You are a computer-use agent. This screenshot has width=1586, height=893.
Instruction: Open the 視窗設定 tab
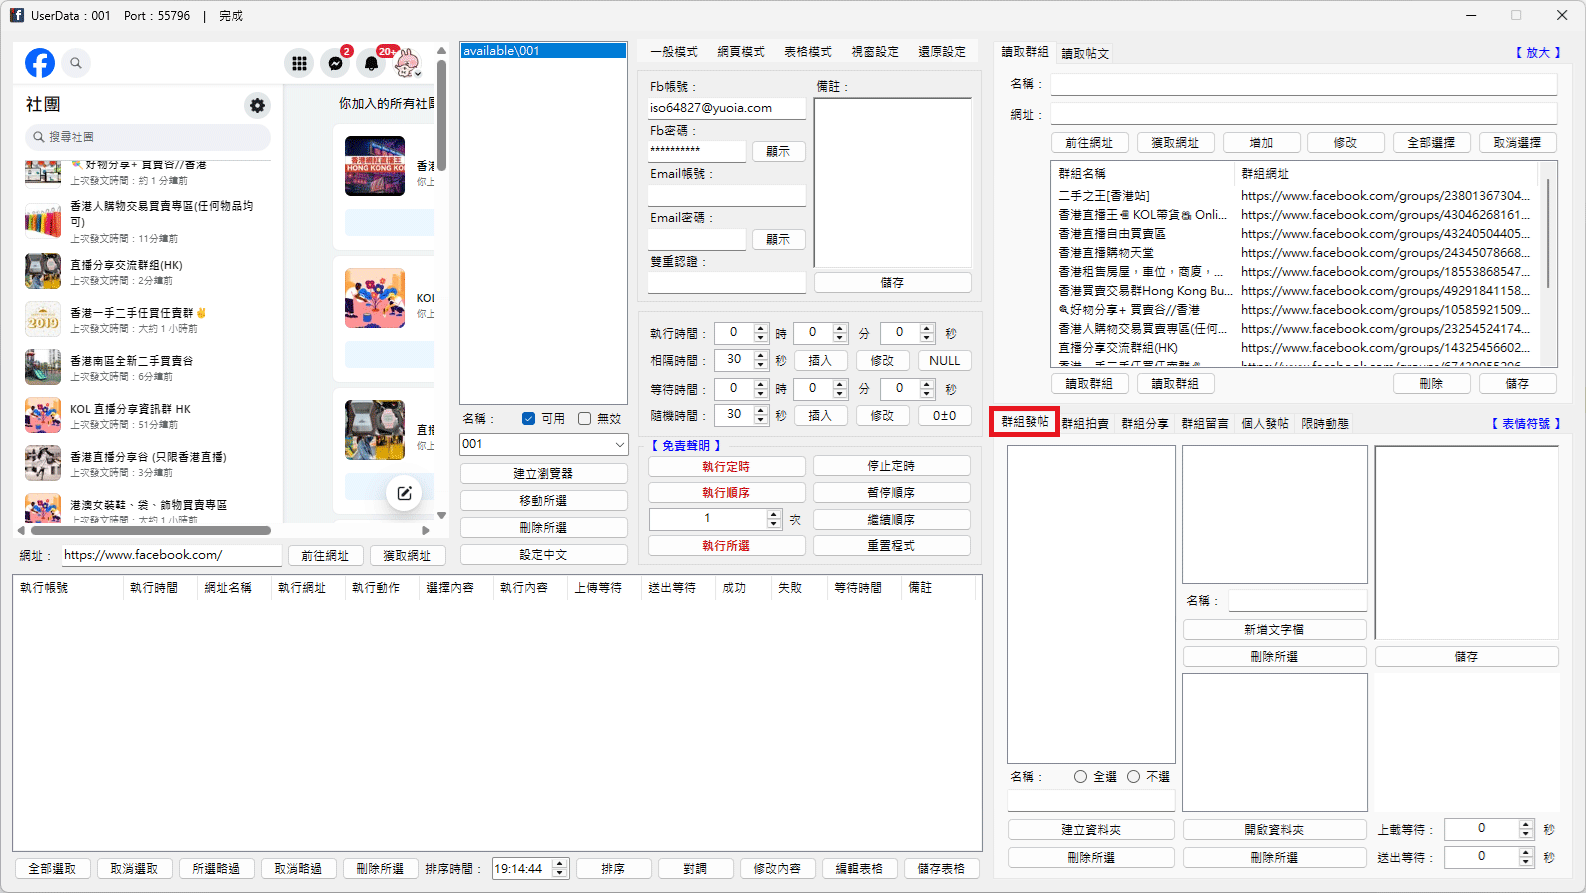pos(875,52)
